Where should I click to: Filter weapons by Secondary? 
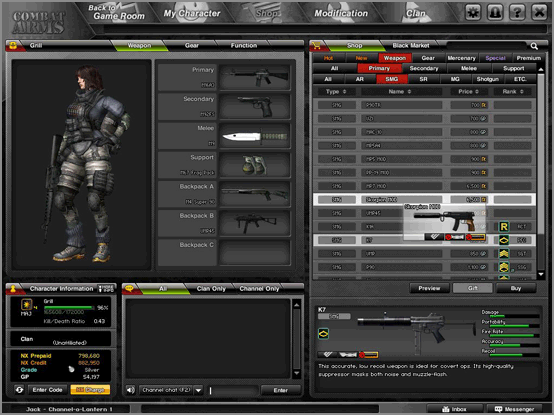424,69
